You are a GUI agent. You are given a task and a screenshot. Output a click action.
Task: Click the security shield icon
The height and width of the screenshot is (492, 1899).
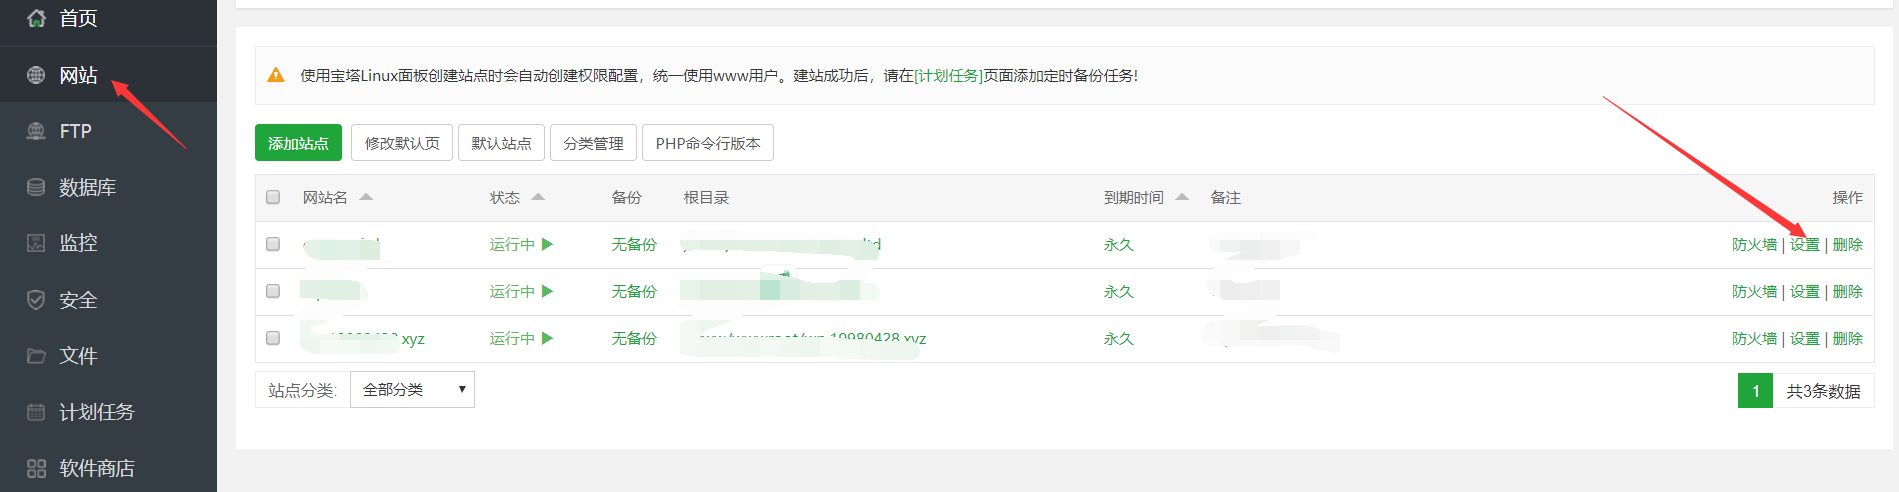pos(36,300)
